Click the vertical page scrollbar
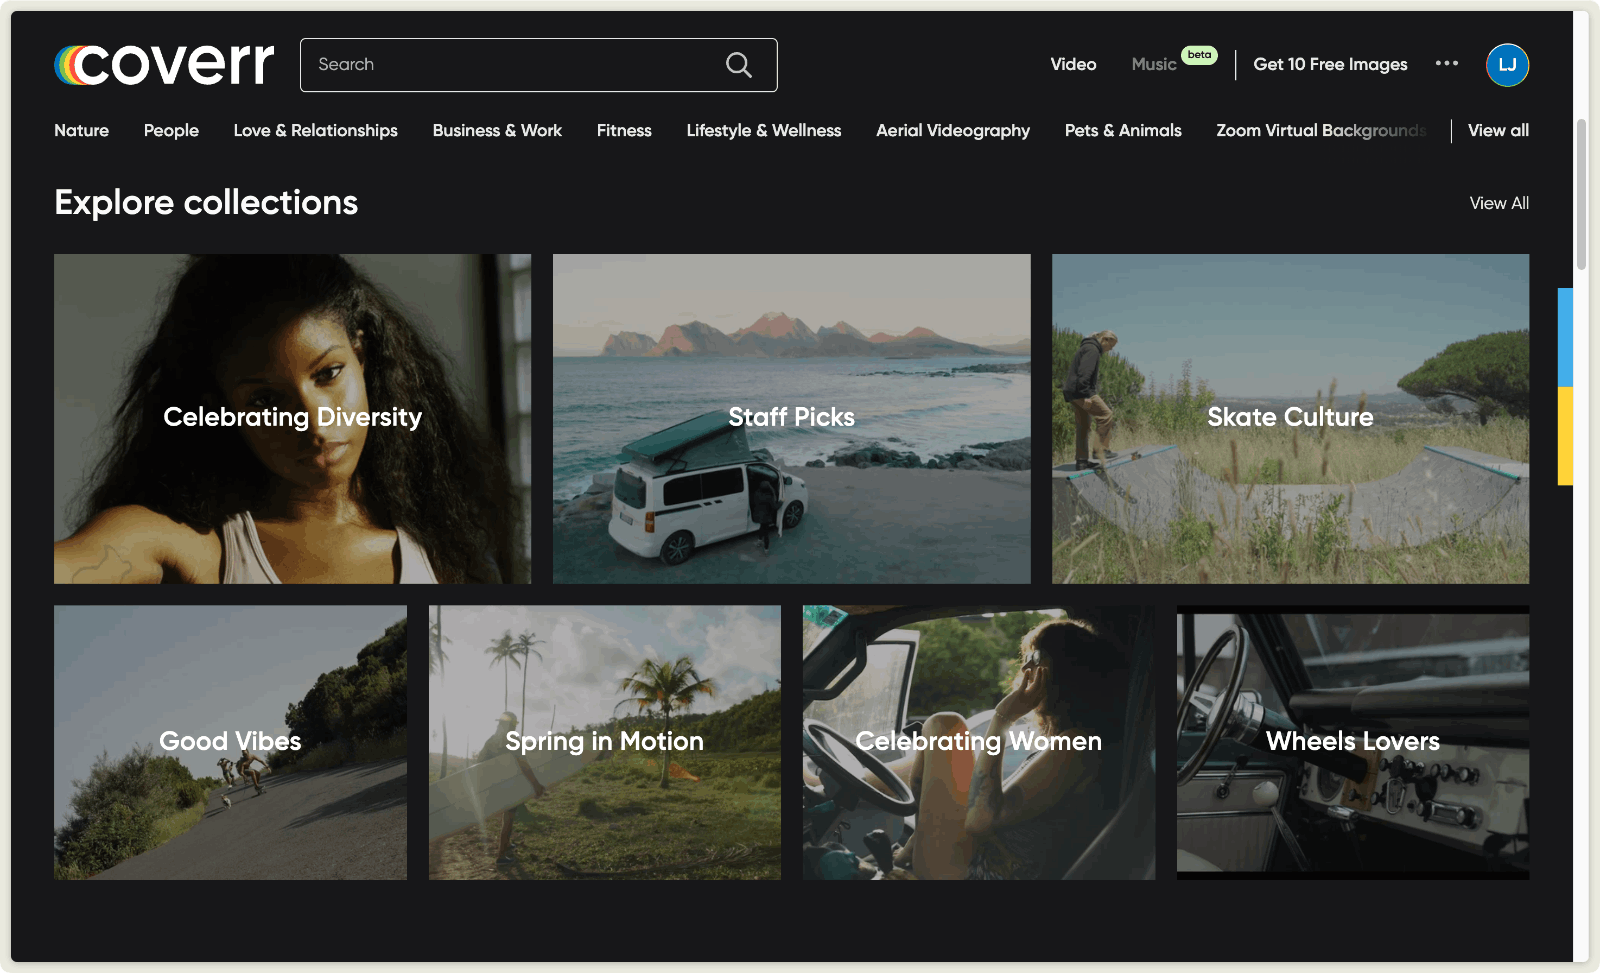The width and height of the screenshot is (1600, 973). 1581,195
